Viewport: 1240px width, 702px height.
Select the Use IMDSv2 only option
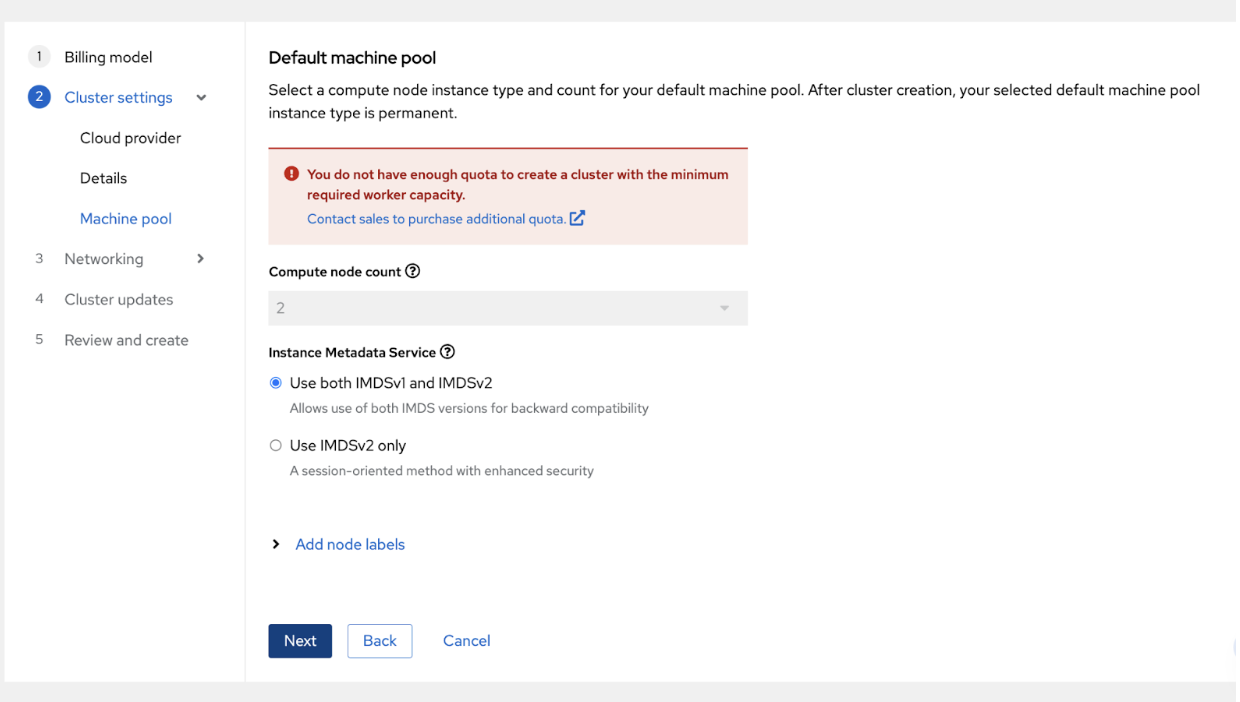point(276,446)
